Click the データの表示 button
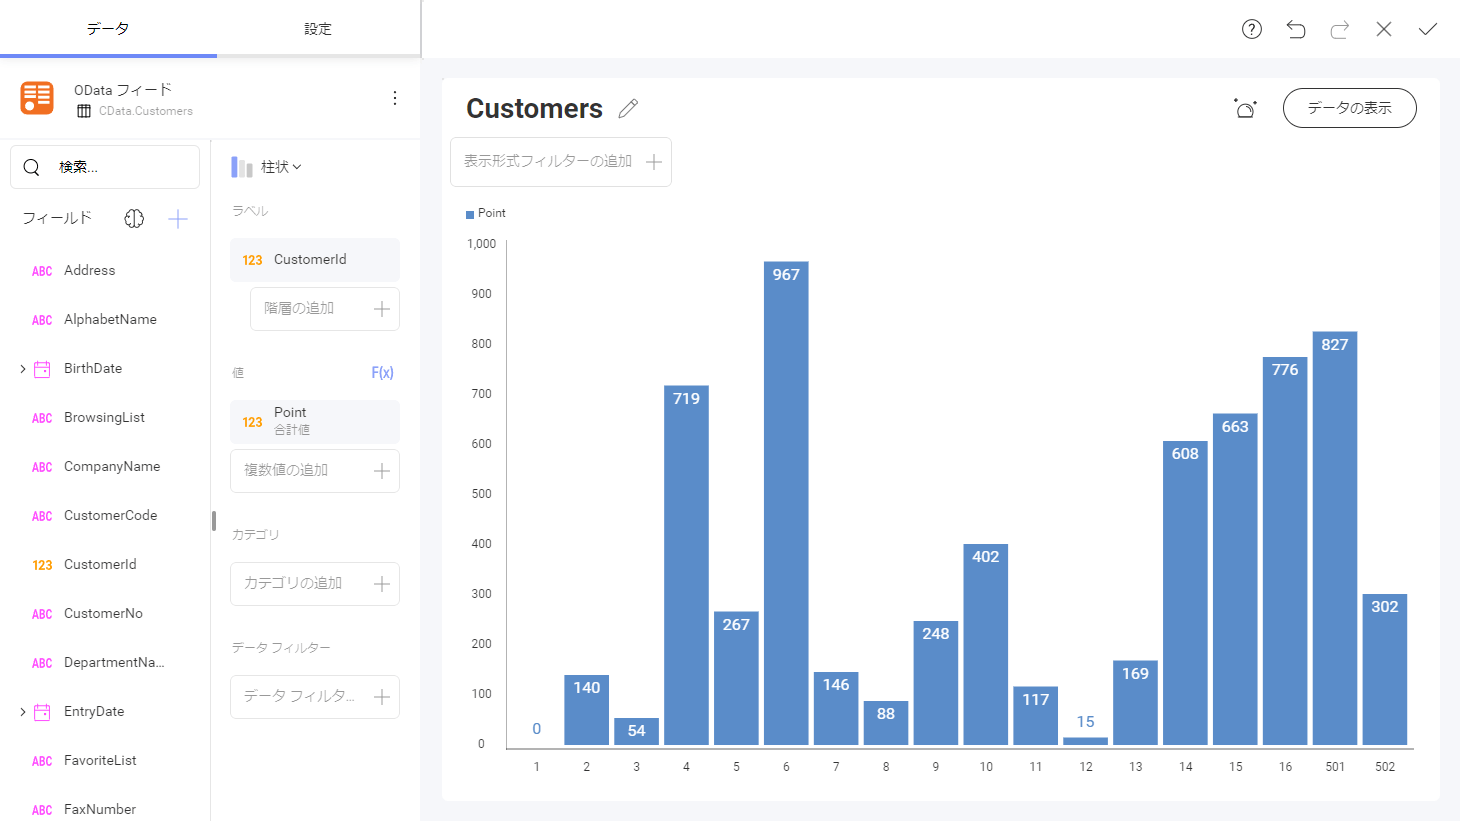 pos(1349,108)
